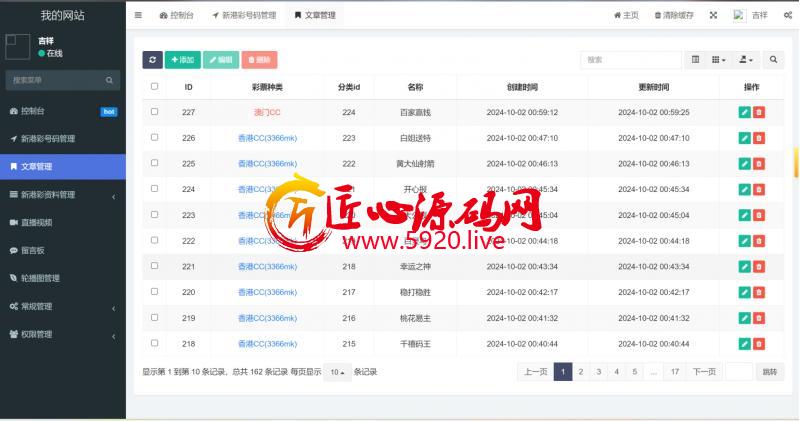Switch to the 控制台 tab
The image size is (800, 421).
click(x=177, y=16)
